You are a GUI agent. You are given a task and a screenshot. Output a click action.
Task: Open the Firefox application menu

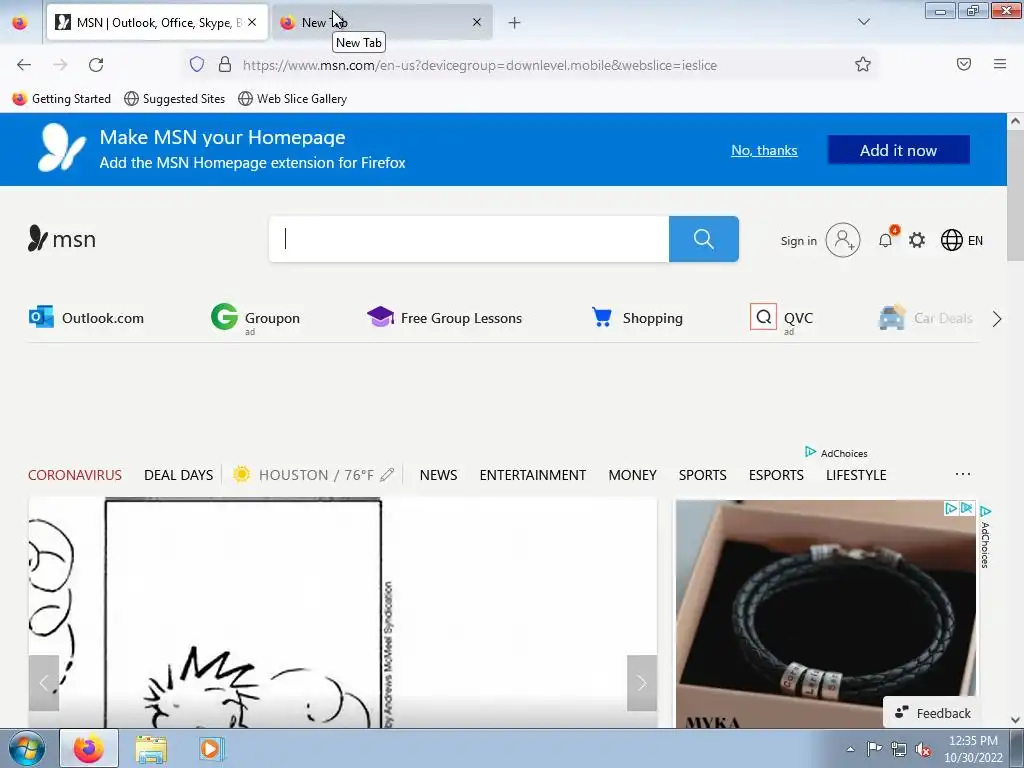[1000, 64]
